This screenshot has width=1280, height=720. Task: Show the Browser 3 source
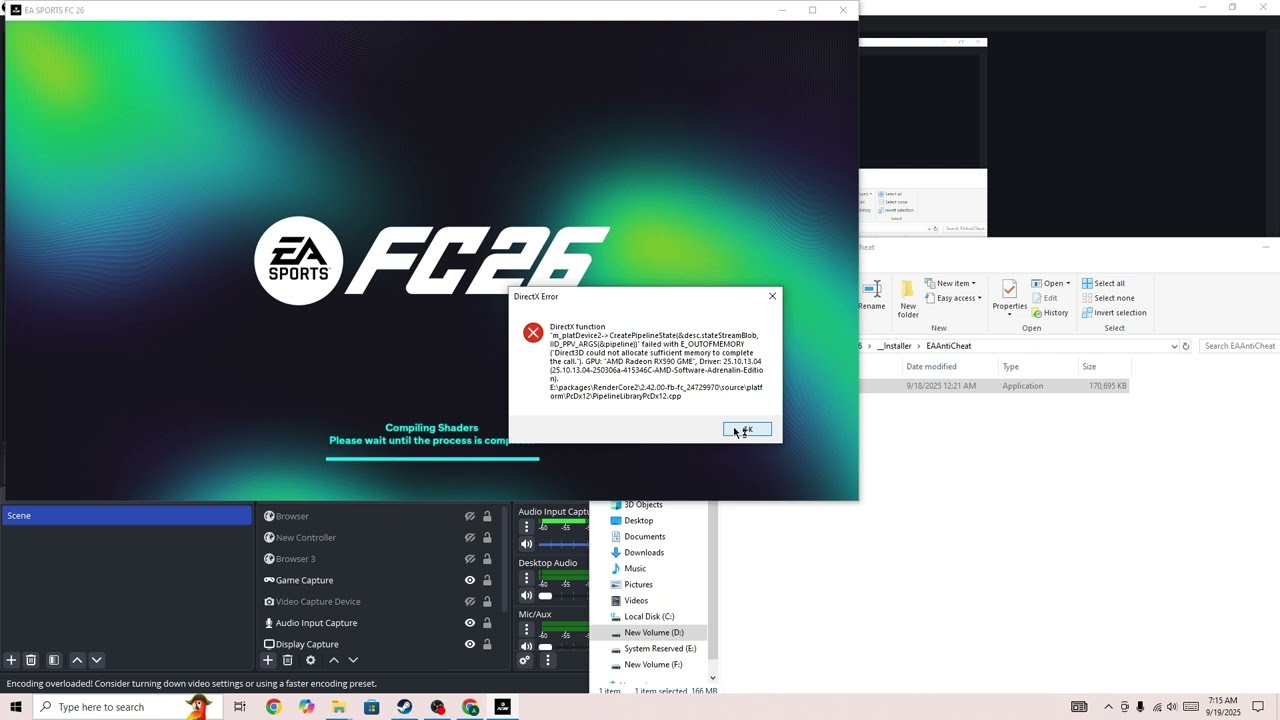469,559
